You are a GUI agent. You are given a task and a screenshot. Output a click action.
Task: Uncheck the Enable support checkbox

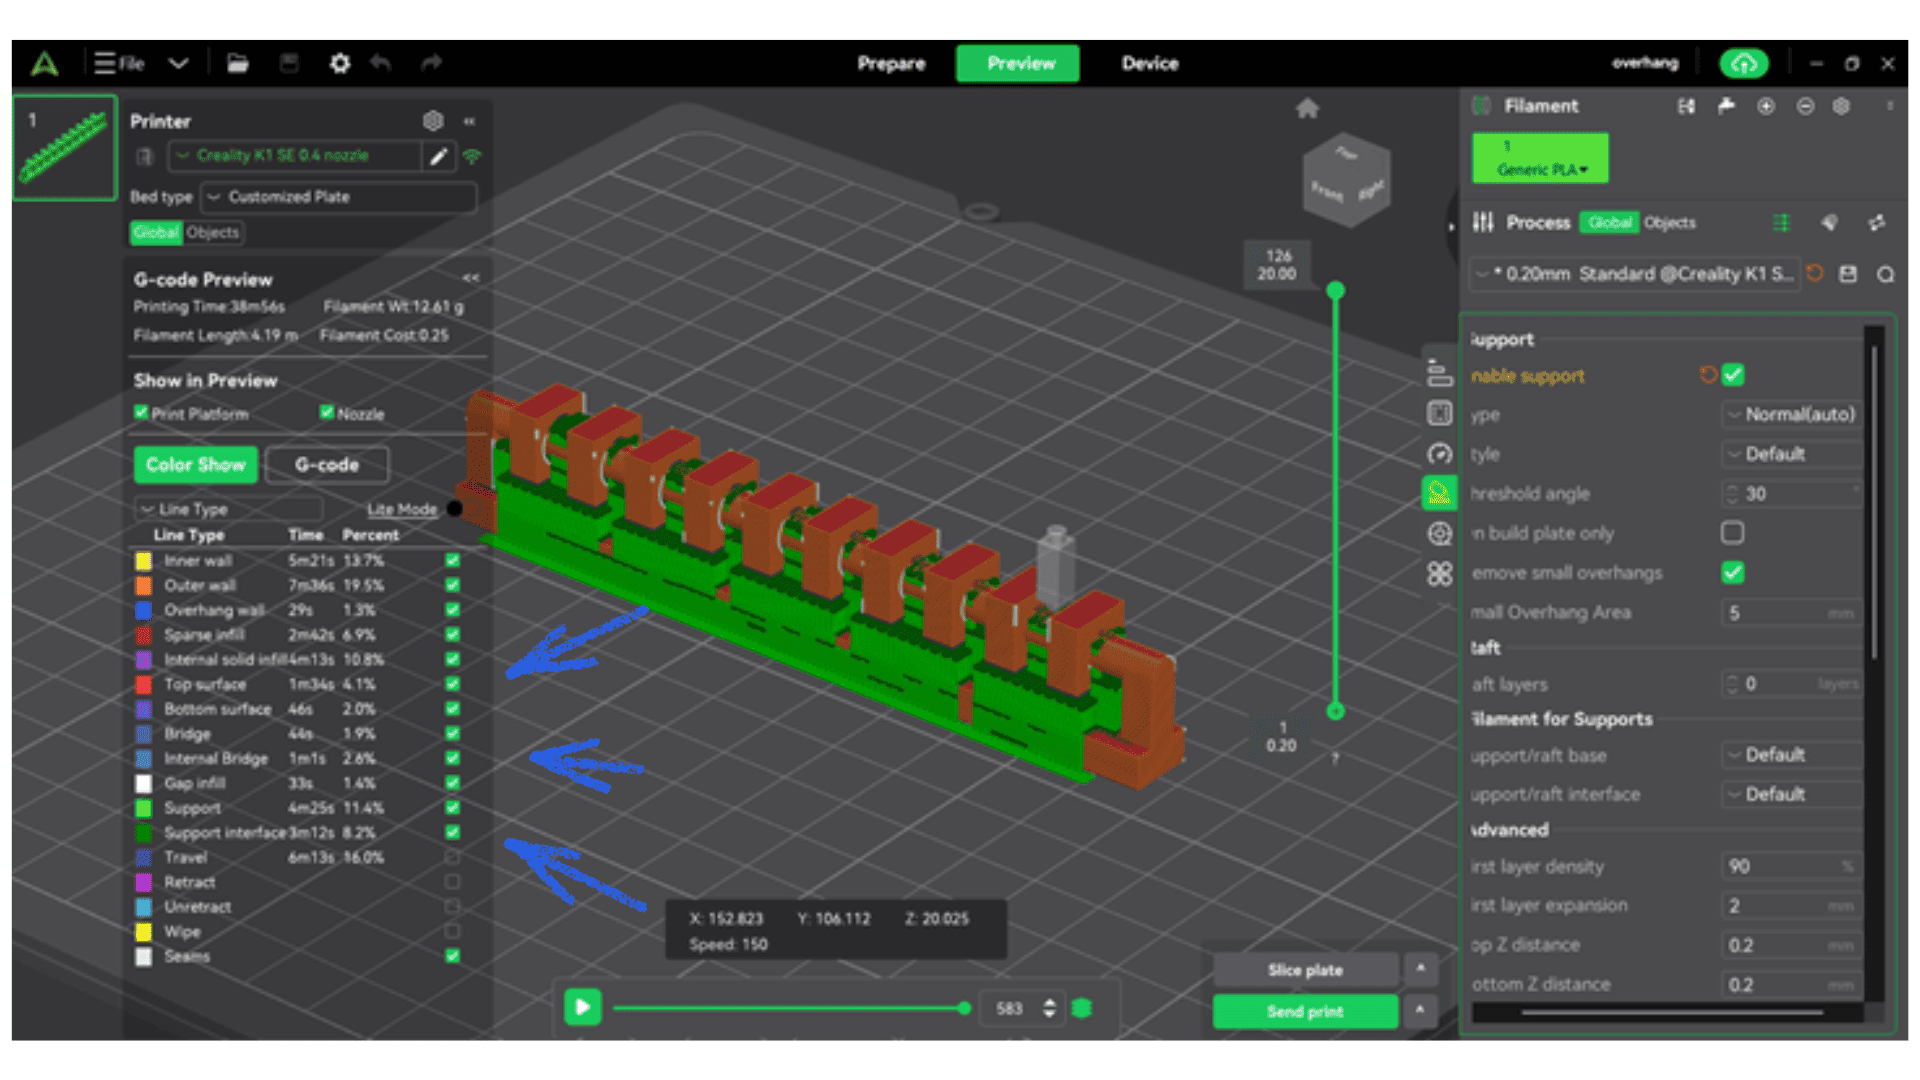coord(1733,375)
